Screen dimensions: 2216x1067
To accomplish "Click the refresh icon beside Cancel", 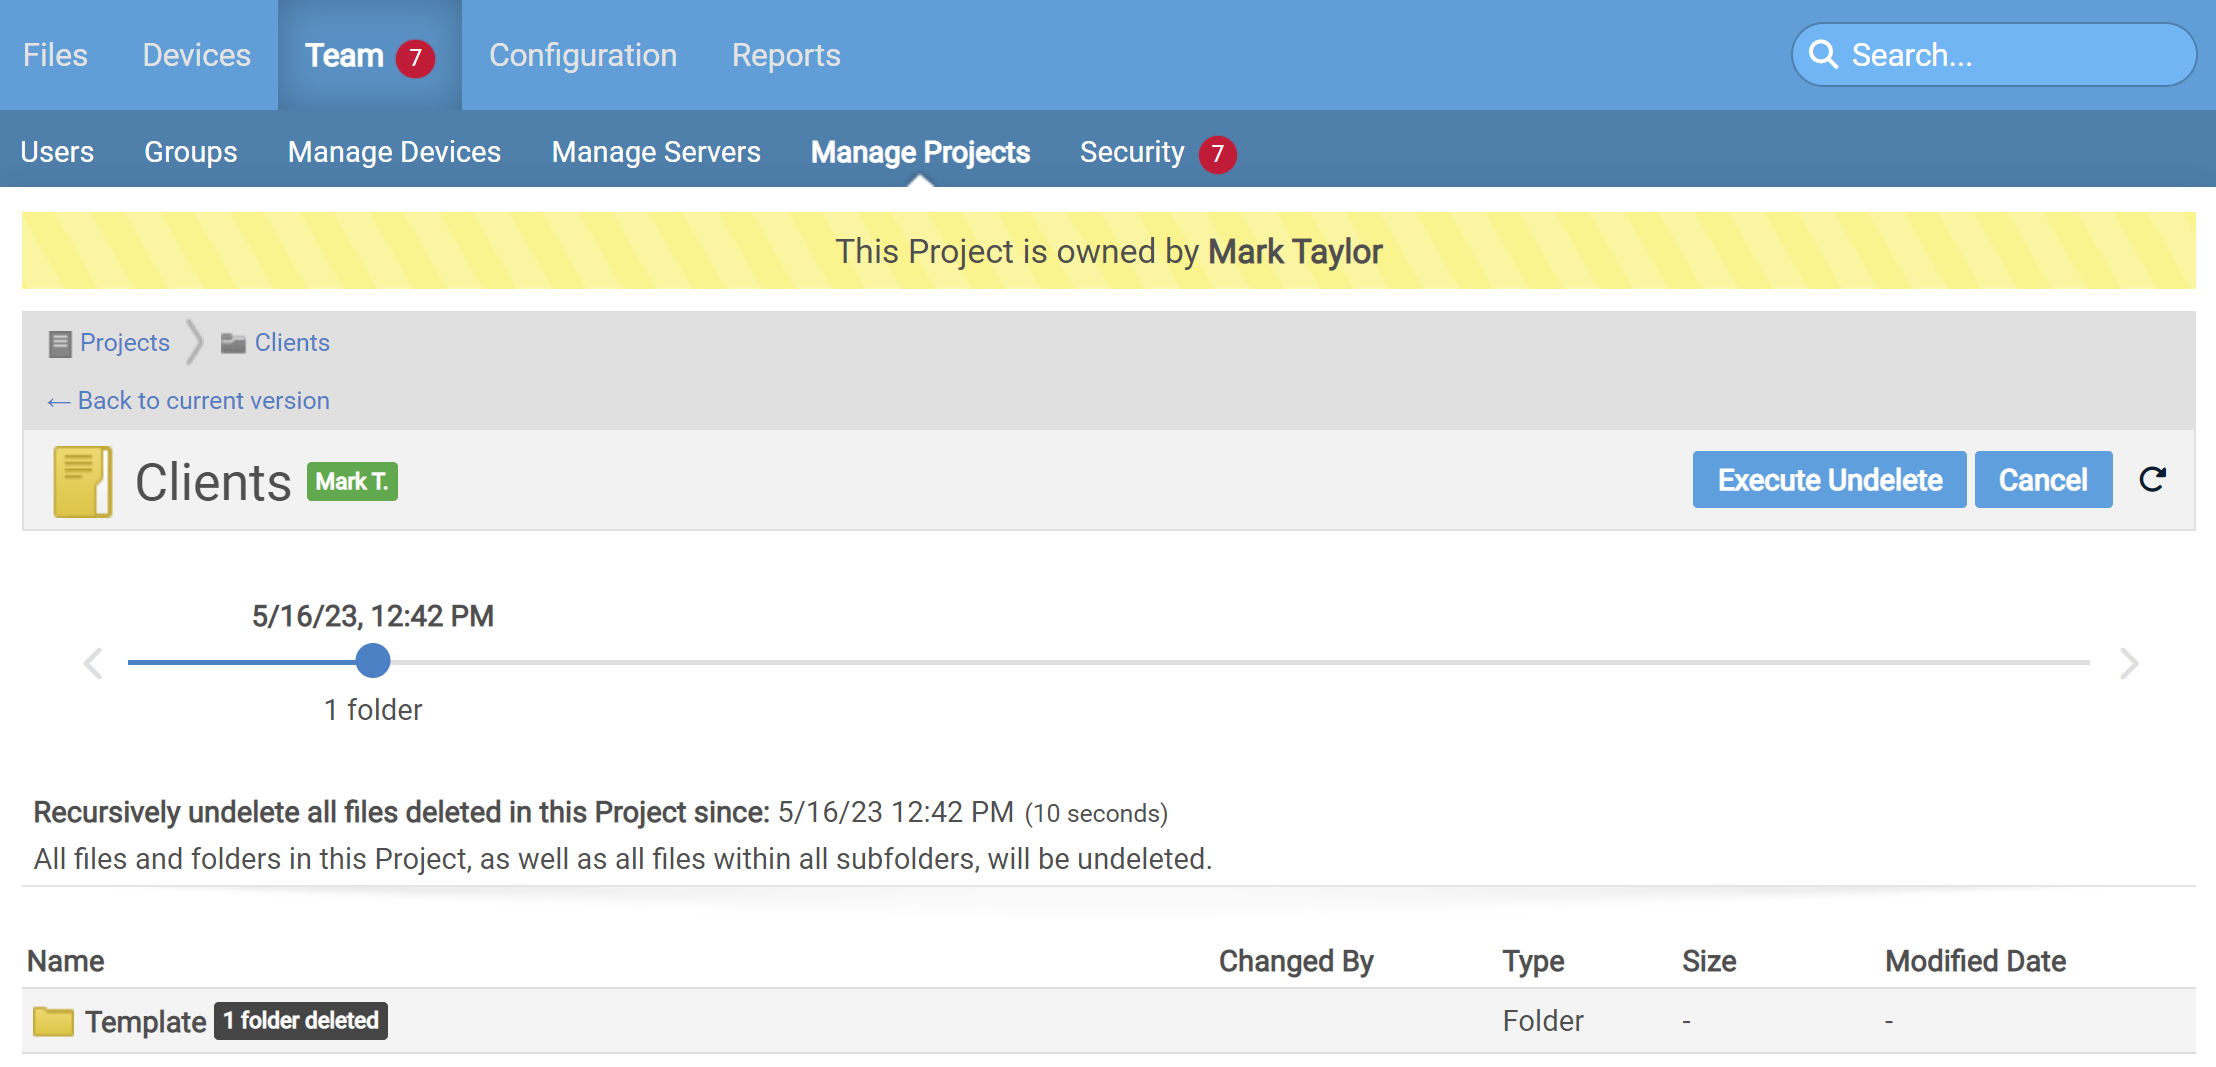I will pyautogui.click(x=2152, y=480).
